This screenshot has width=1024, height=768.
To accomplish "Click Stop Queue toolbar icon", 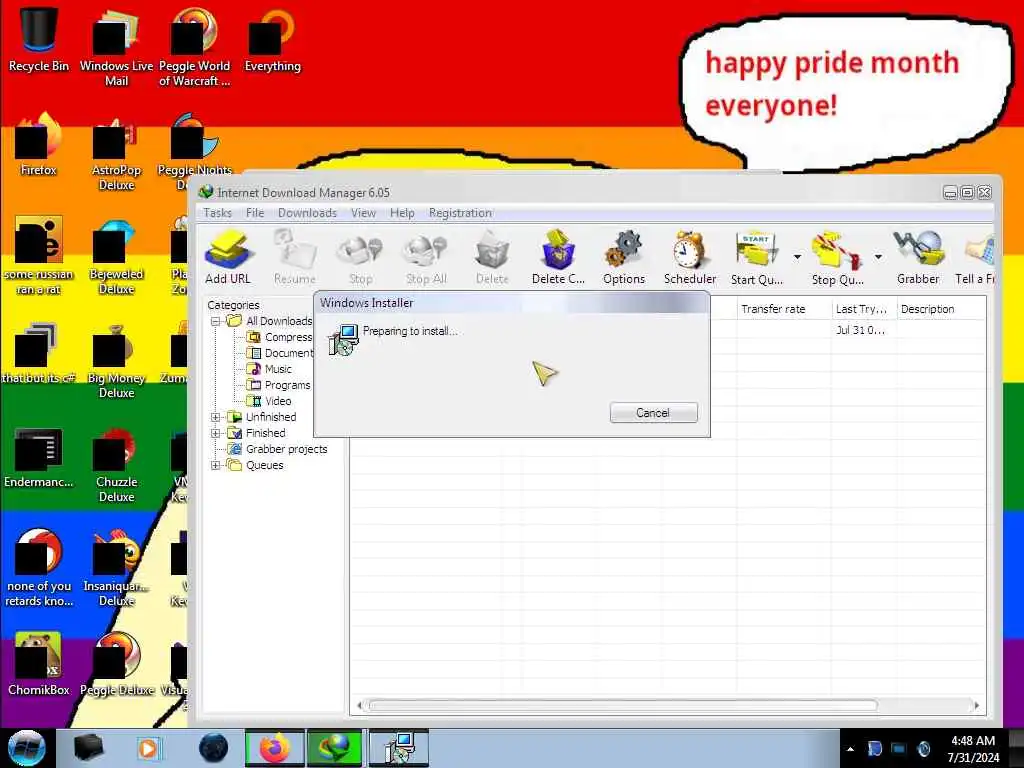I will coord(837,257).
